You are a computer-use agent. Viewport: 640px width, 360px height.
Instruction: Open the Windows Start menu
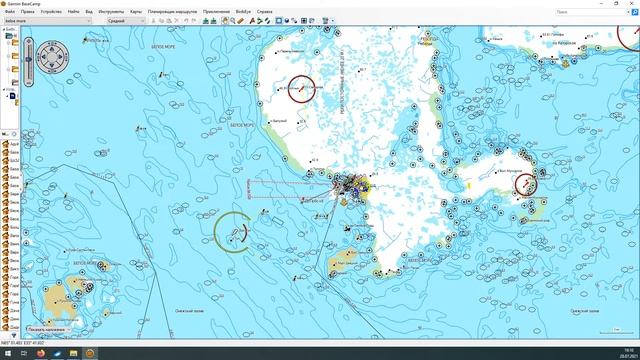[7, 353]
